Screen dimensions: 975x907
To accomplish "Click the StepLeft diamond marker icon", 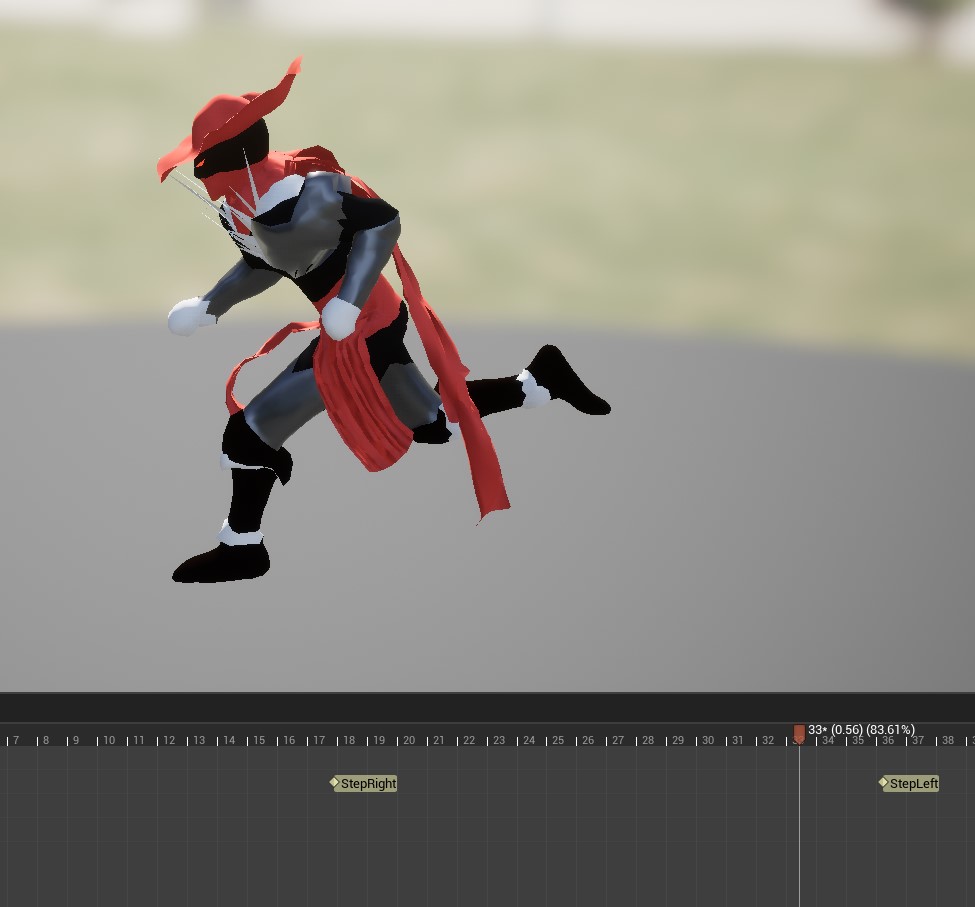I will tap(884, 783).
